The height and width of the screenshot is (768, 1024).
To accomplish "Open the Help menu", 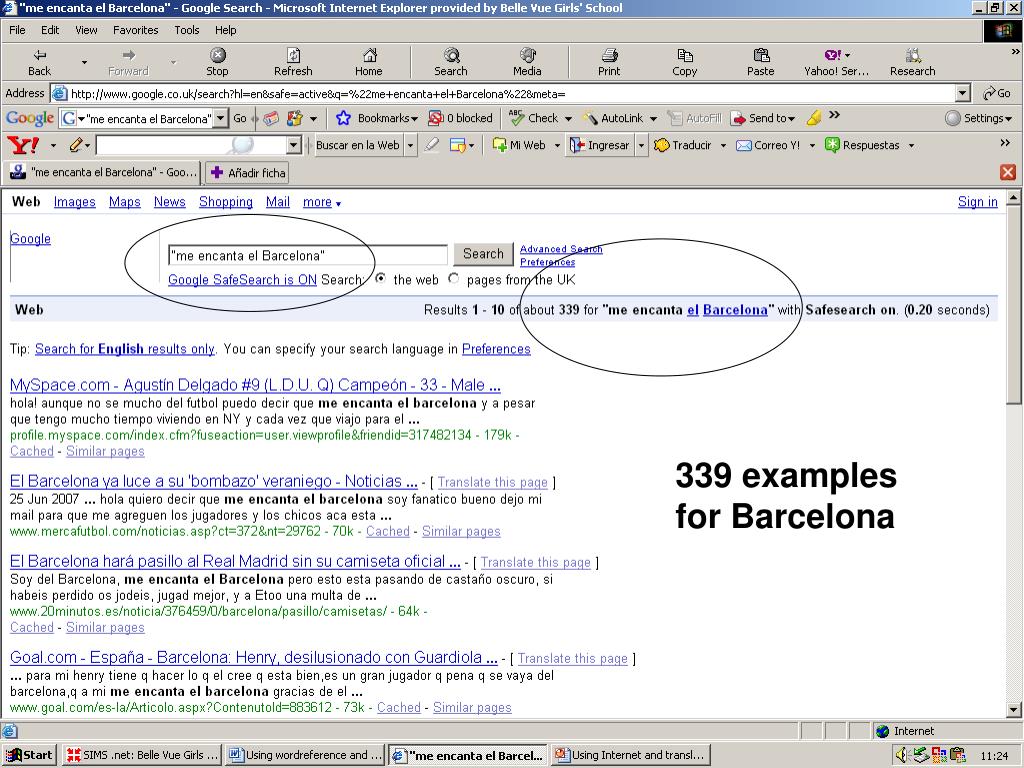I will coord(225,30).
